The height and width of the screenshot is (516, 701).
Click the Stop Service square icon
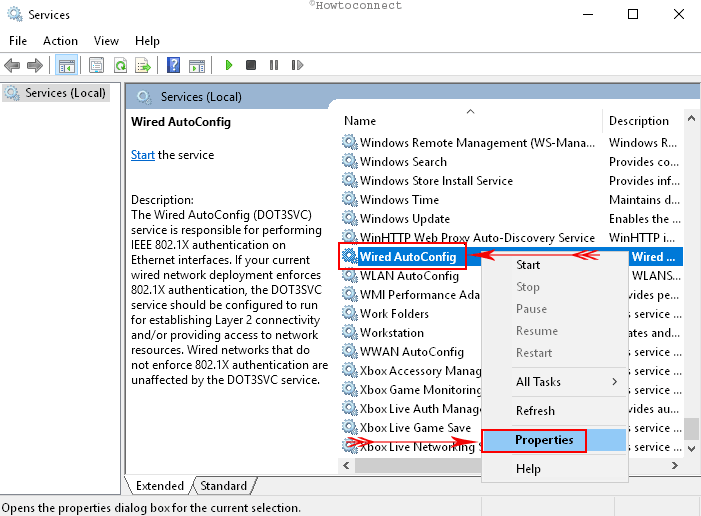251,65
